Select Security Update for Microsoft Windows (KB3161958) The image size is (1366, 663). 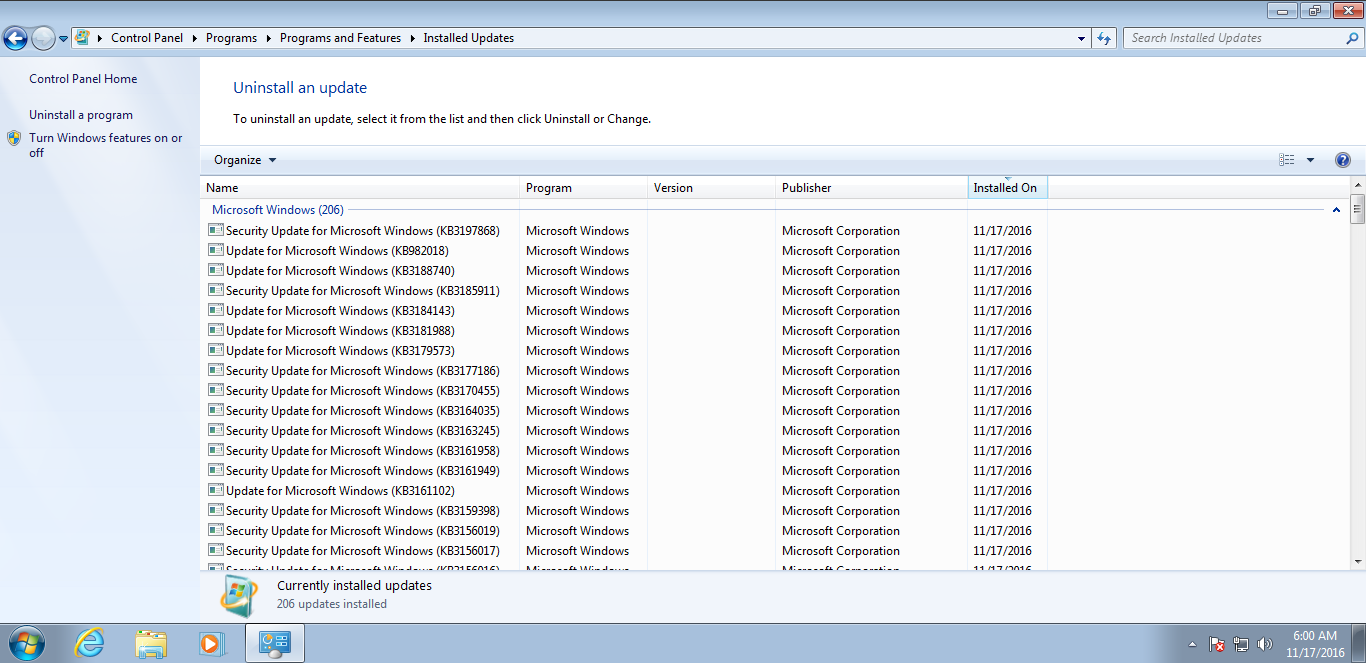tap(362, 451)
